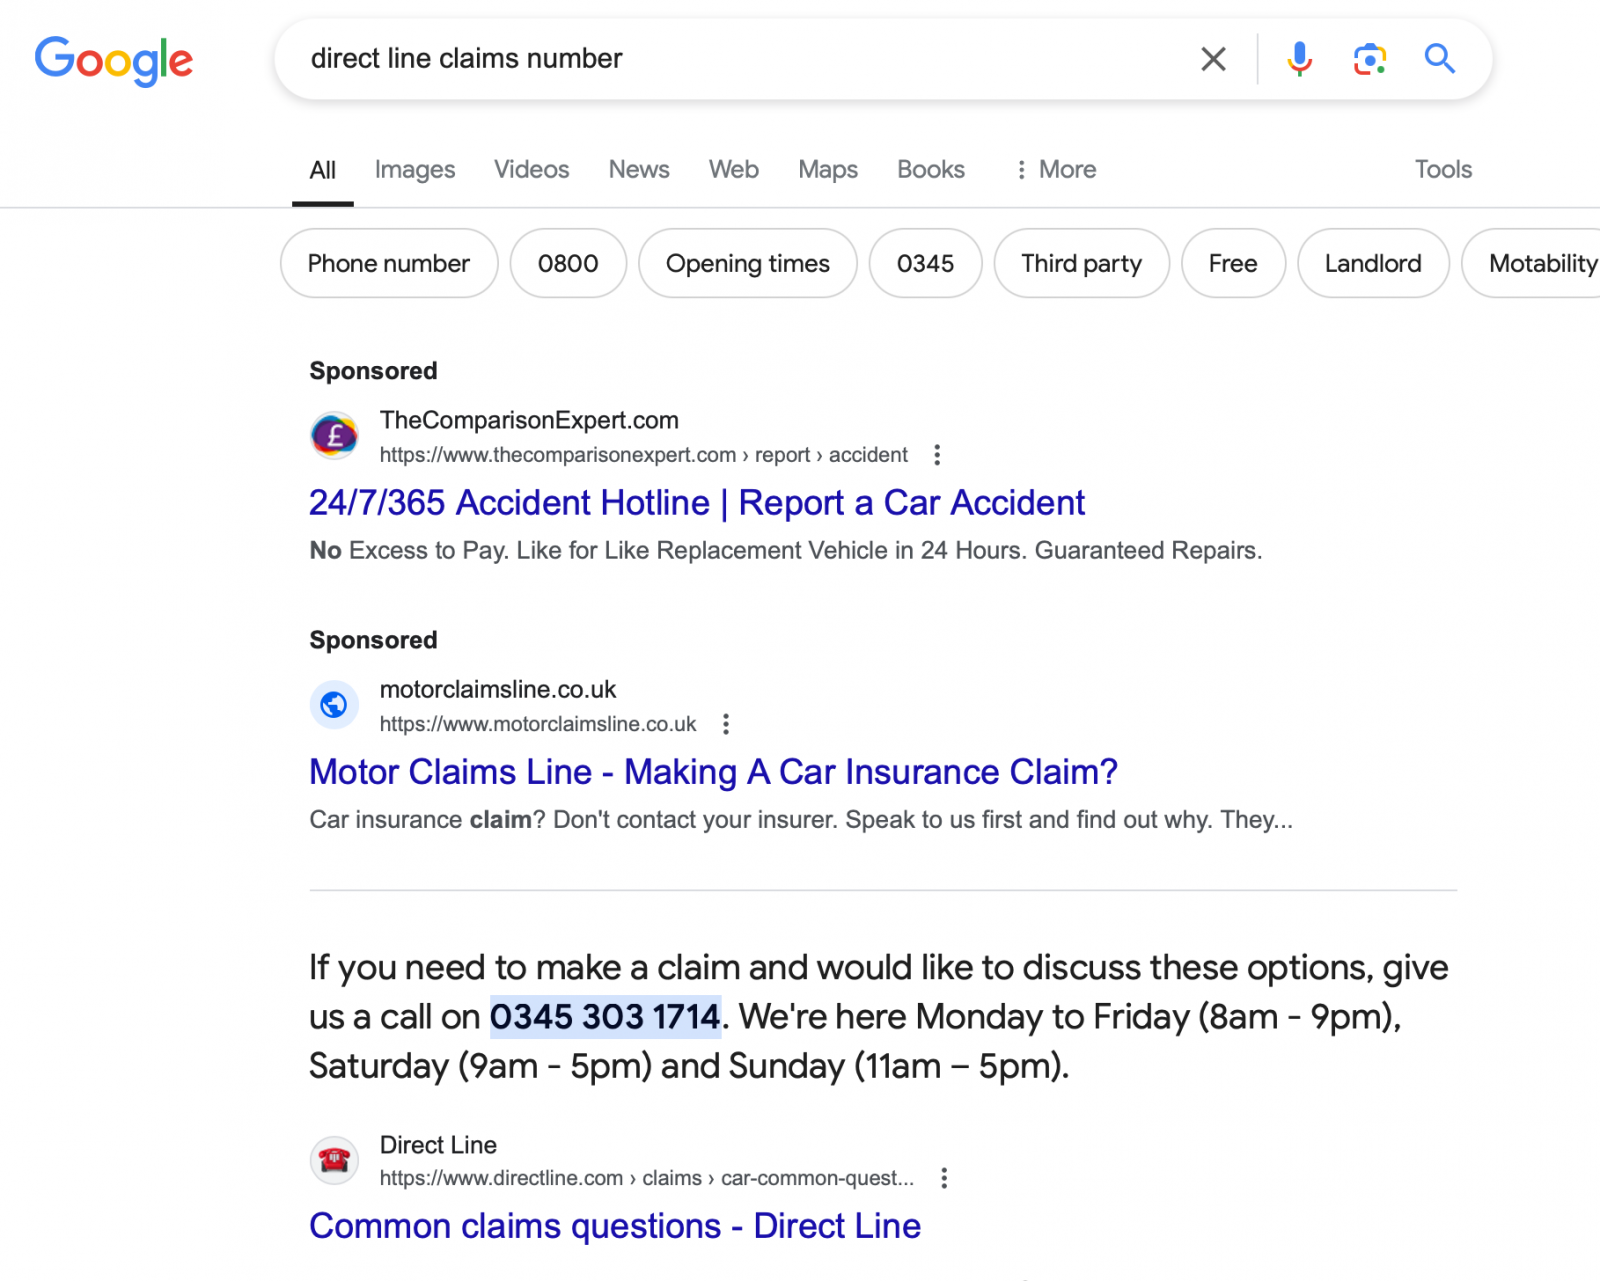Screen dimensions: 1600x1281
Task: Click the www.motorclaimsline.co.uk URL text
Action: click(x=538, y=724)
